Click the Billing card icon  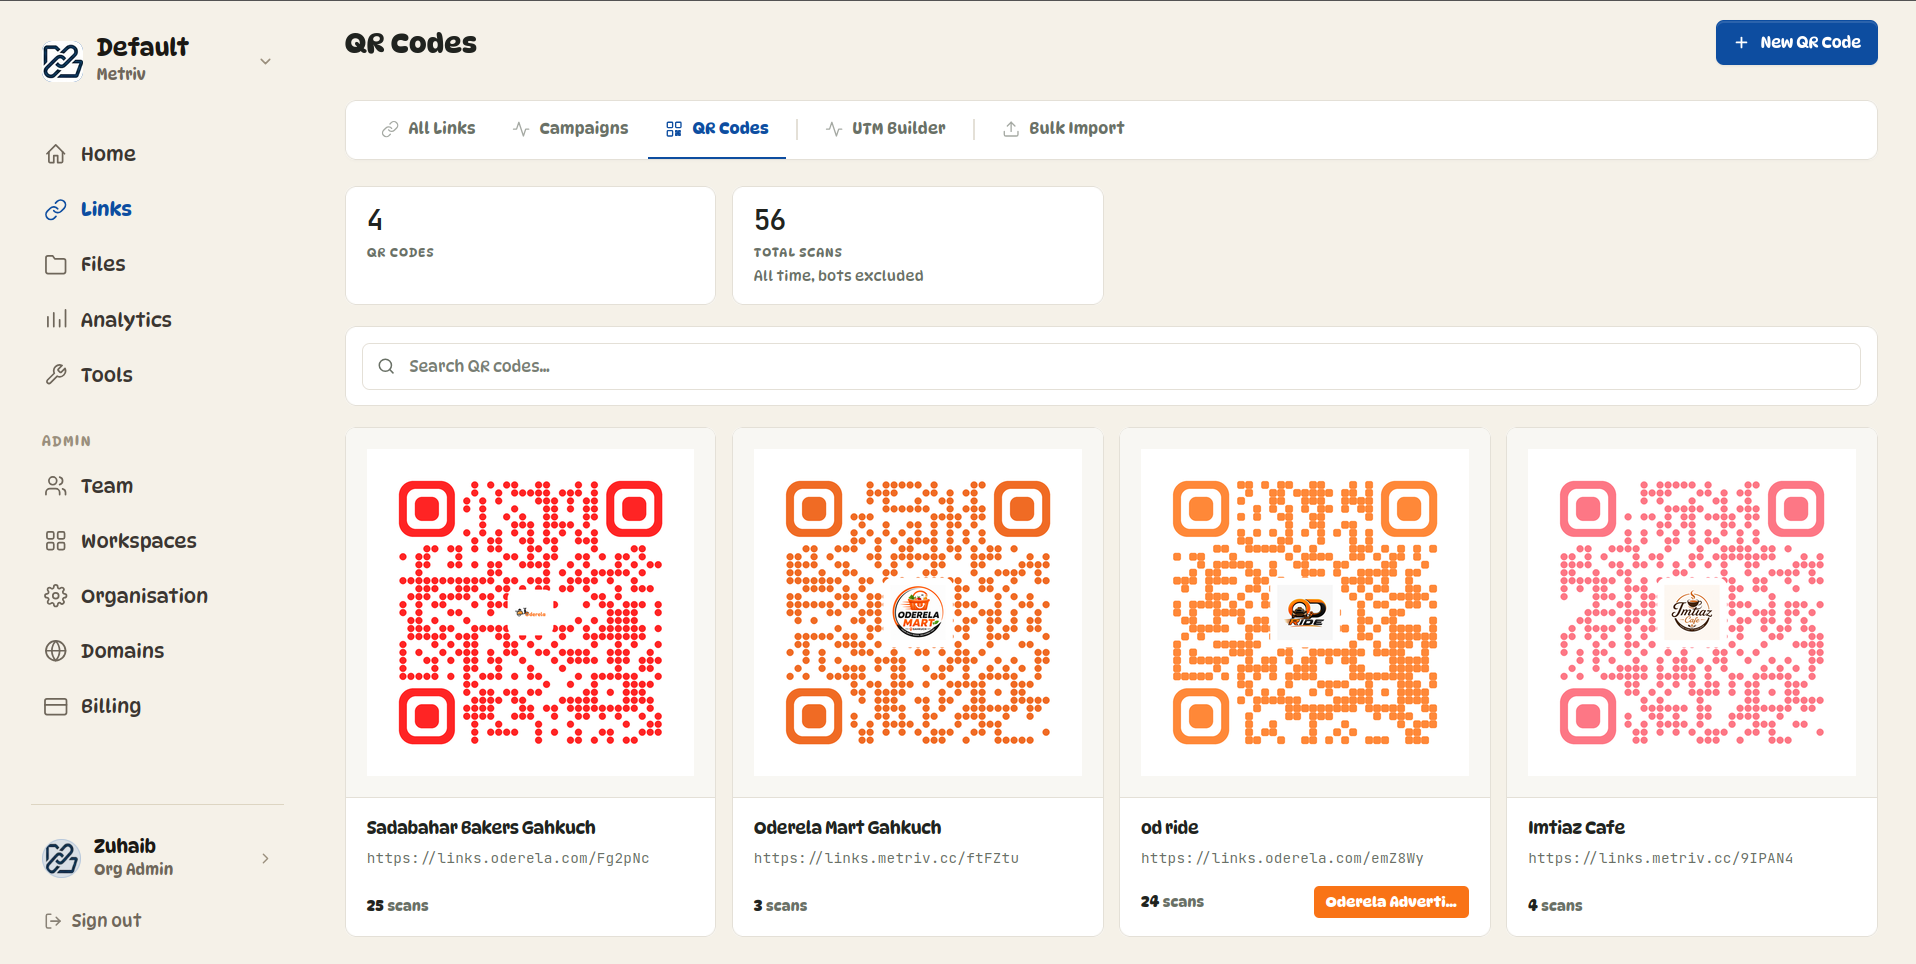coord(56,706)
